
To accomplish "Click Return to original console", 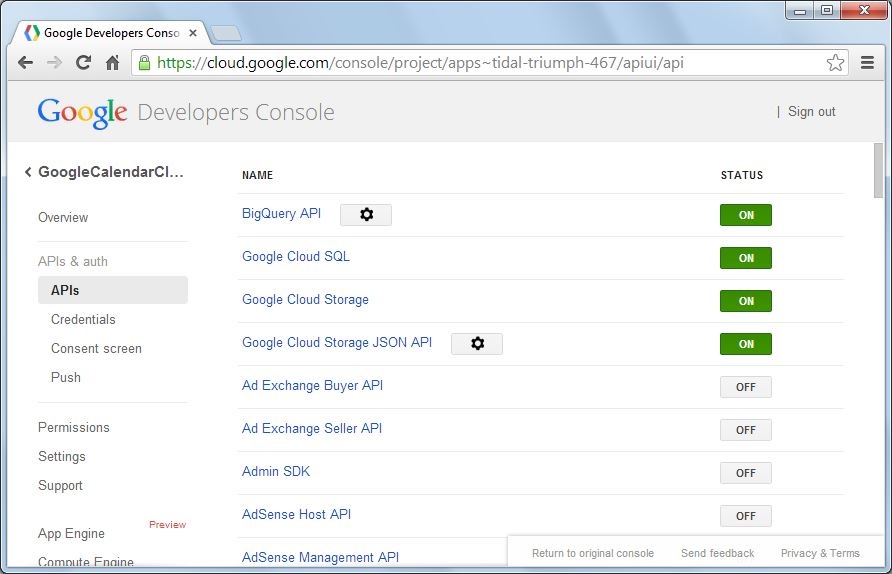I will pos(593,553).
